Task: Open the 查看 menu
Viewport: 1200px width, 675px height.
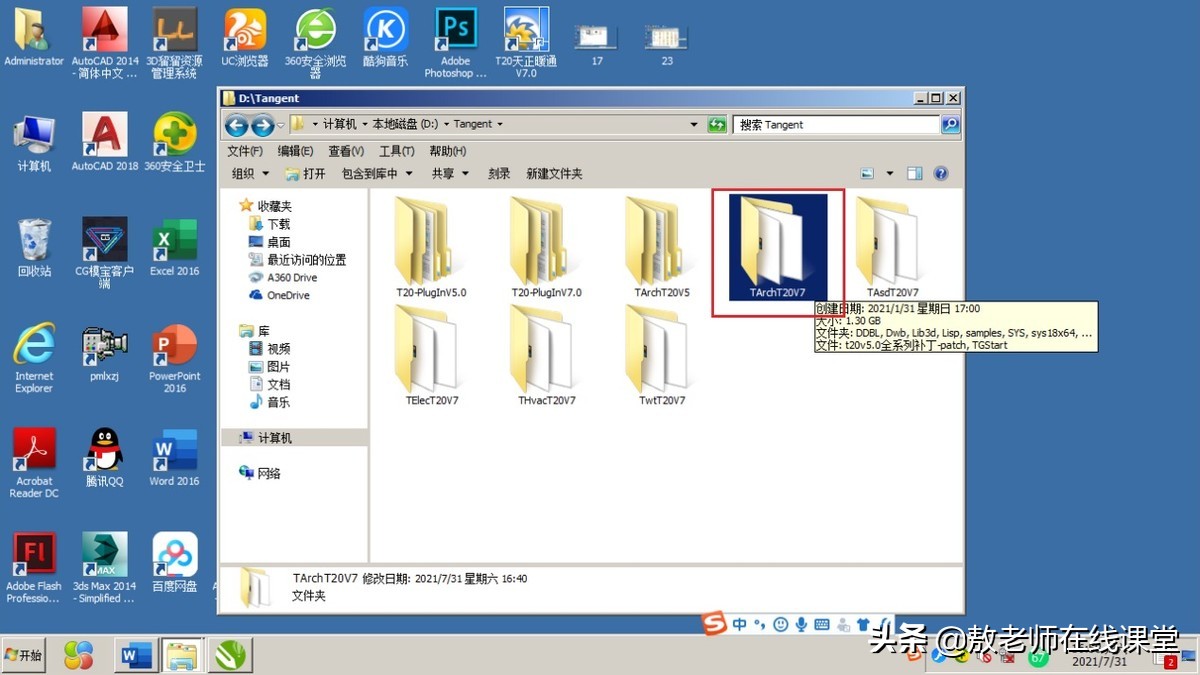Action: [x=345, y=151]
